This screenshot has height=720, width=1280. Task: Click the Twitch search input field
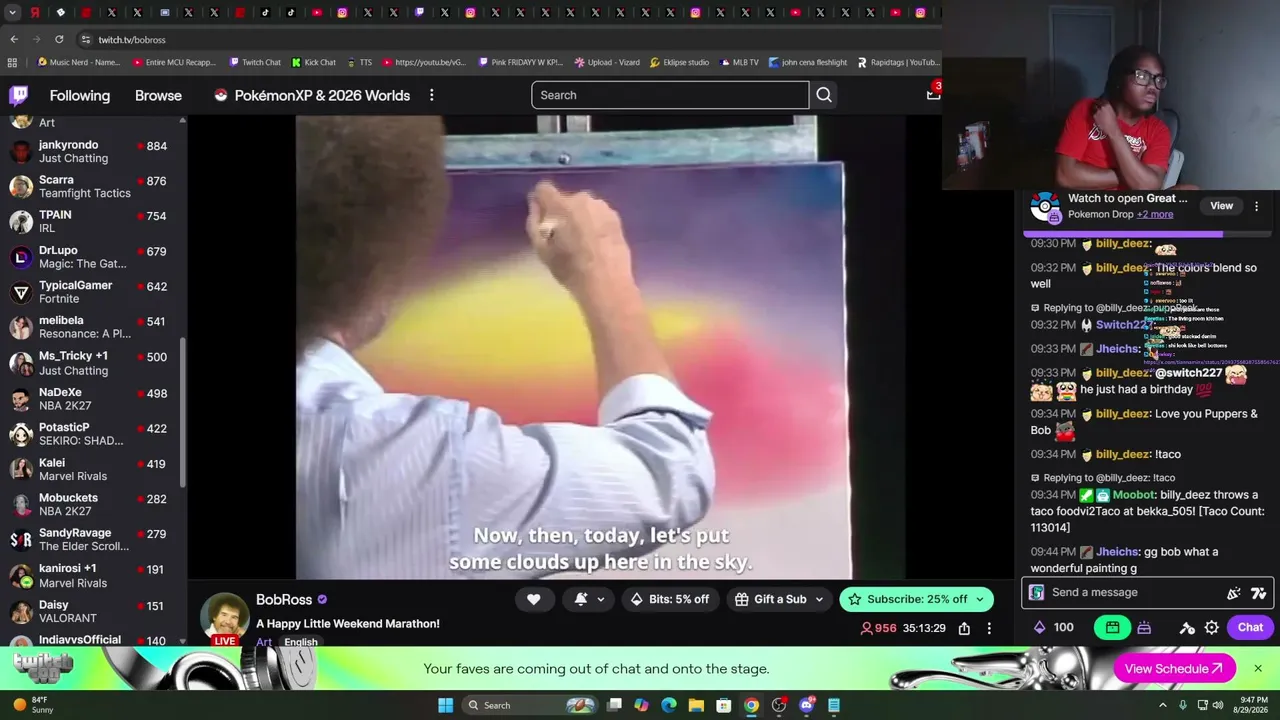coord(670,95)
